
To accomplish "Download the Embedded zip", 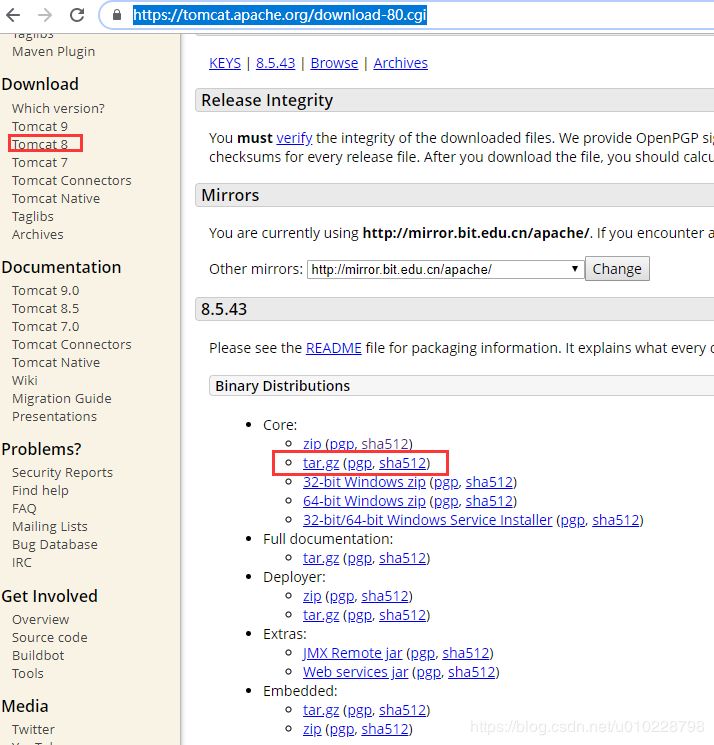I will pos(312,729).
